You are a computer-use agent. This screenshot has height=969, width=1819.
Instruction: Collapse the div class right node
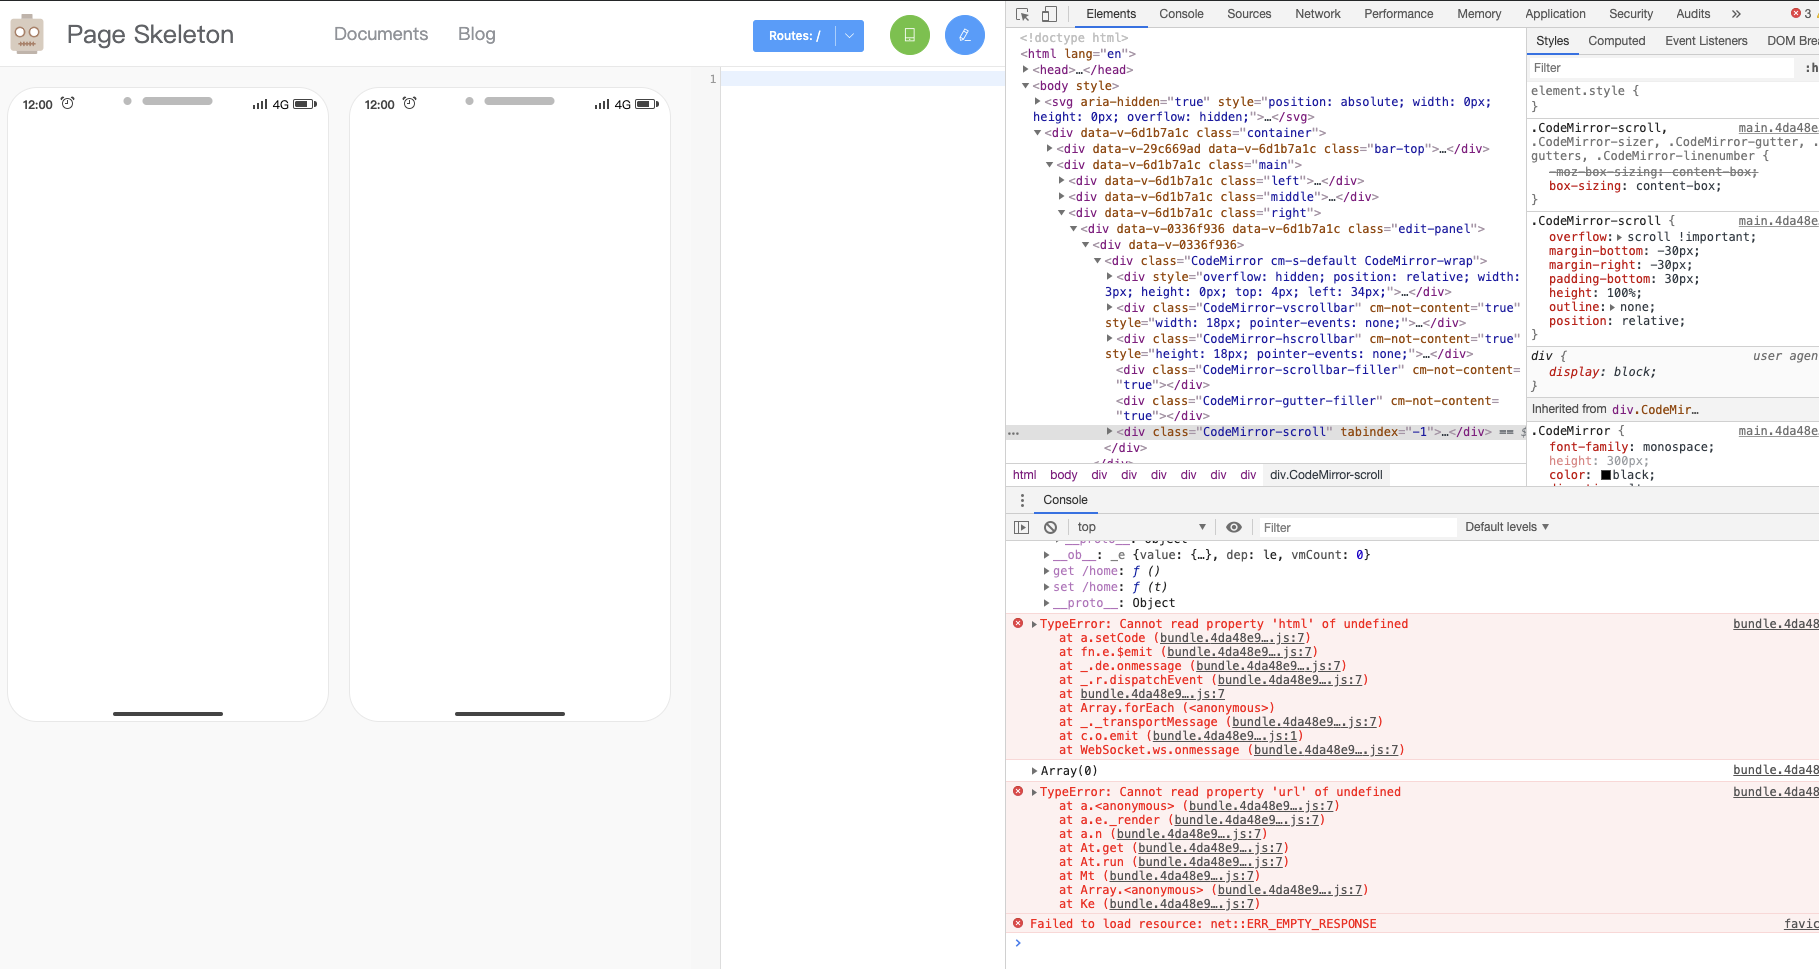coord(1061,213)
